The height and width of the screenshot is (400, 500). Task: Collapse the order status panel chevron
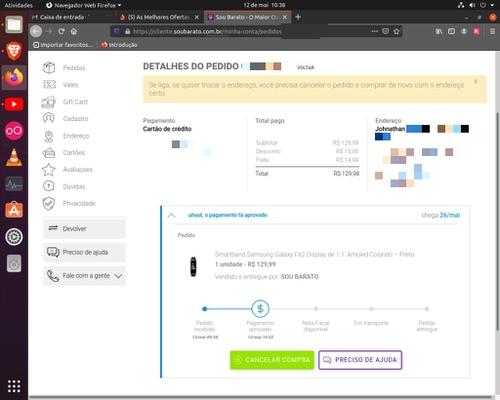pos(171,215)
